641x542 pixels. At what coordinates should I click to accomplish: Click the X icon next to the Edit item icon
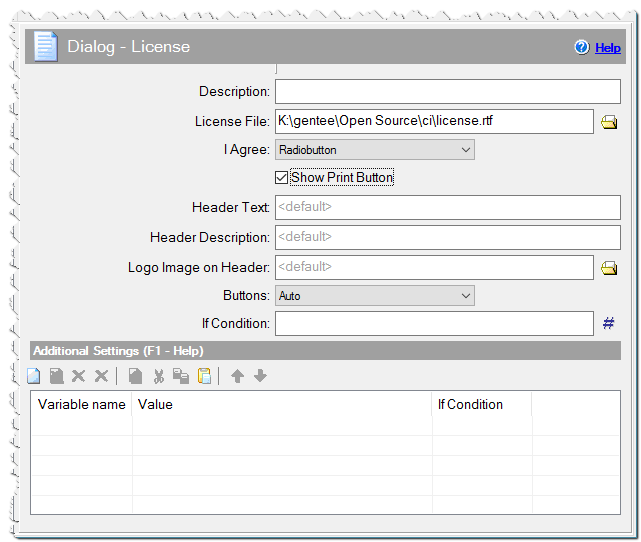(x=78, y=376)
